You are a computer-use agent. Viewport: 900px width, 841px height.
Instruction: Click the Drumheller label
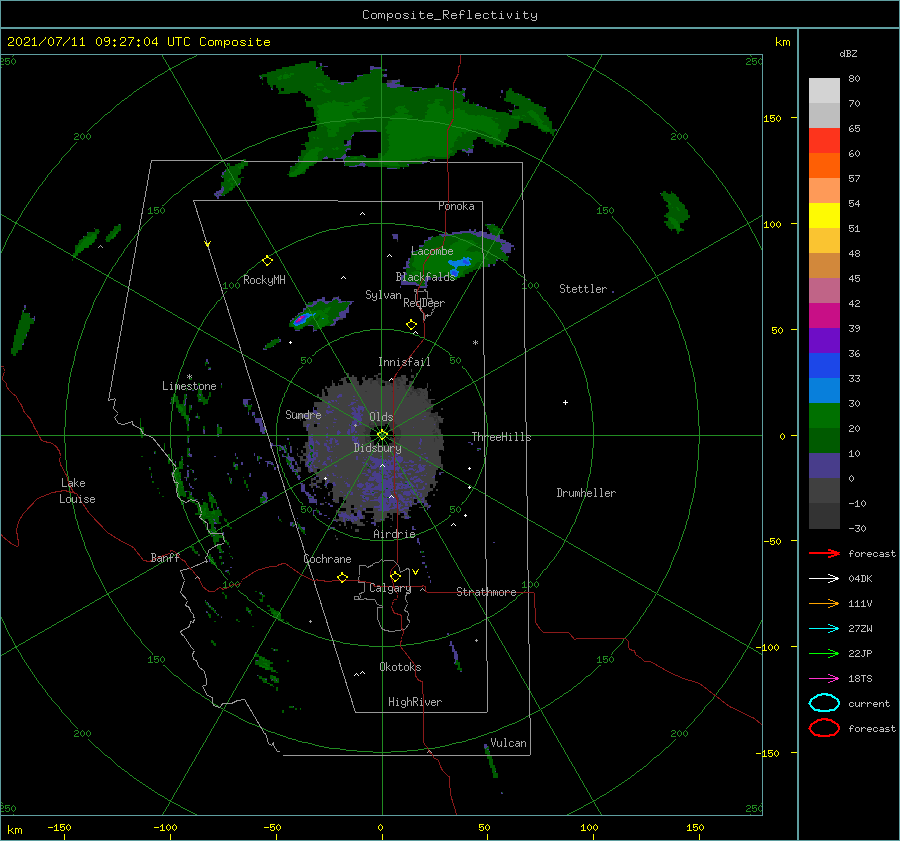click(x=586, y=493)
